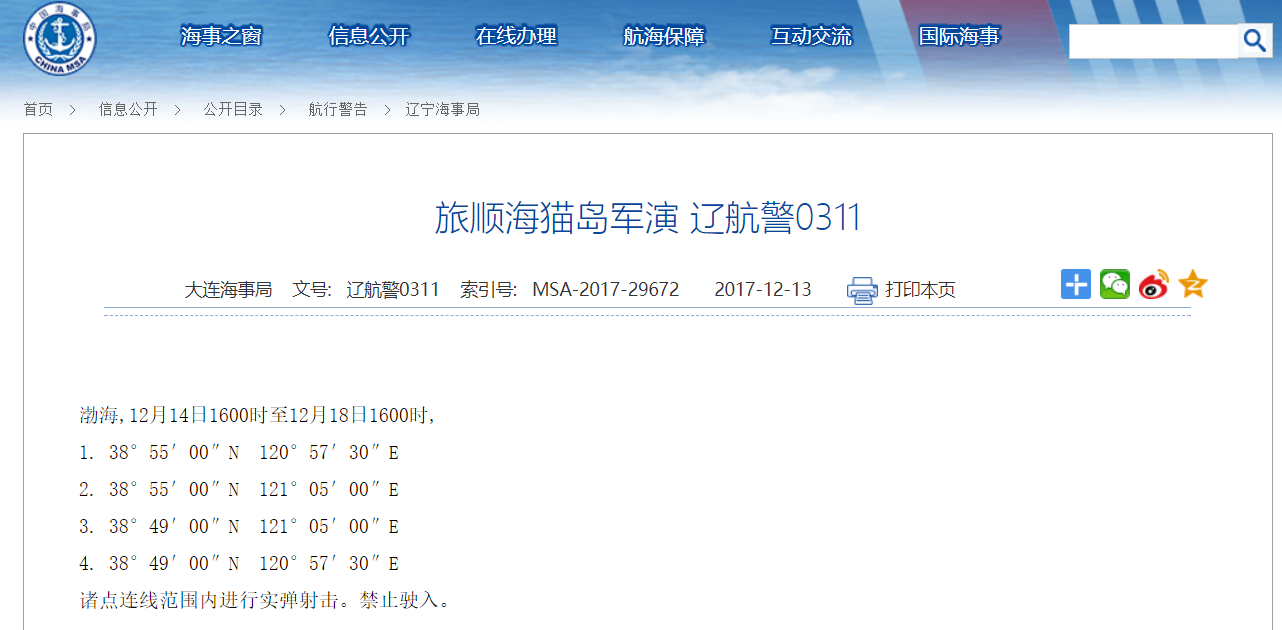Viewport: 1282px width, 630px height.
Task: Click 航行警告 breadcrumb link
Action: [x=338, y=109]
